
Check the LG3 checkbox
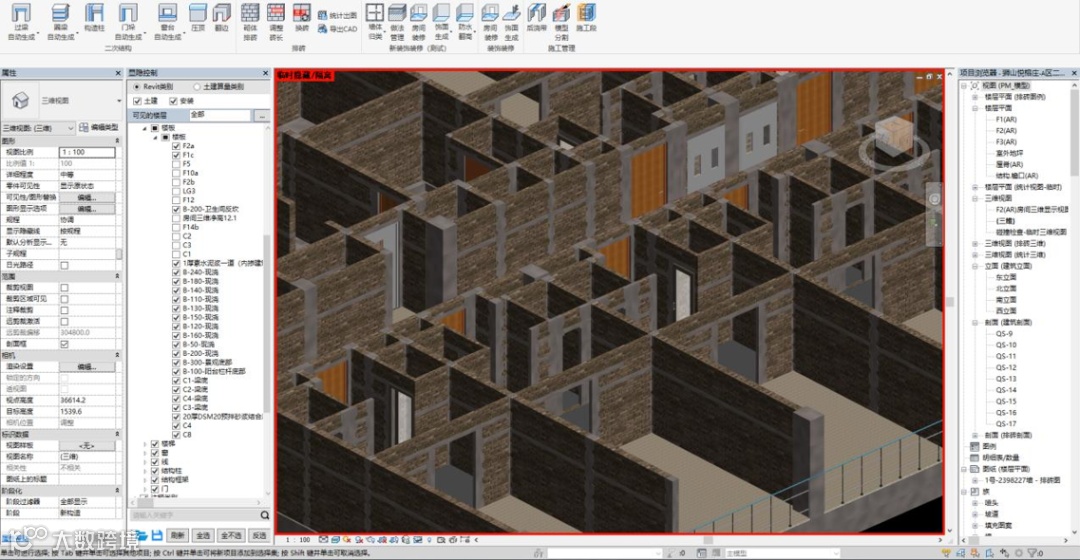tap(176, 191)
